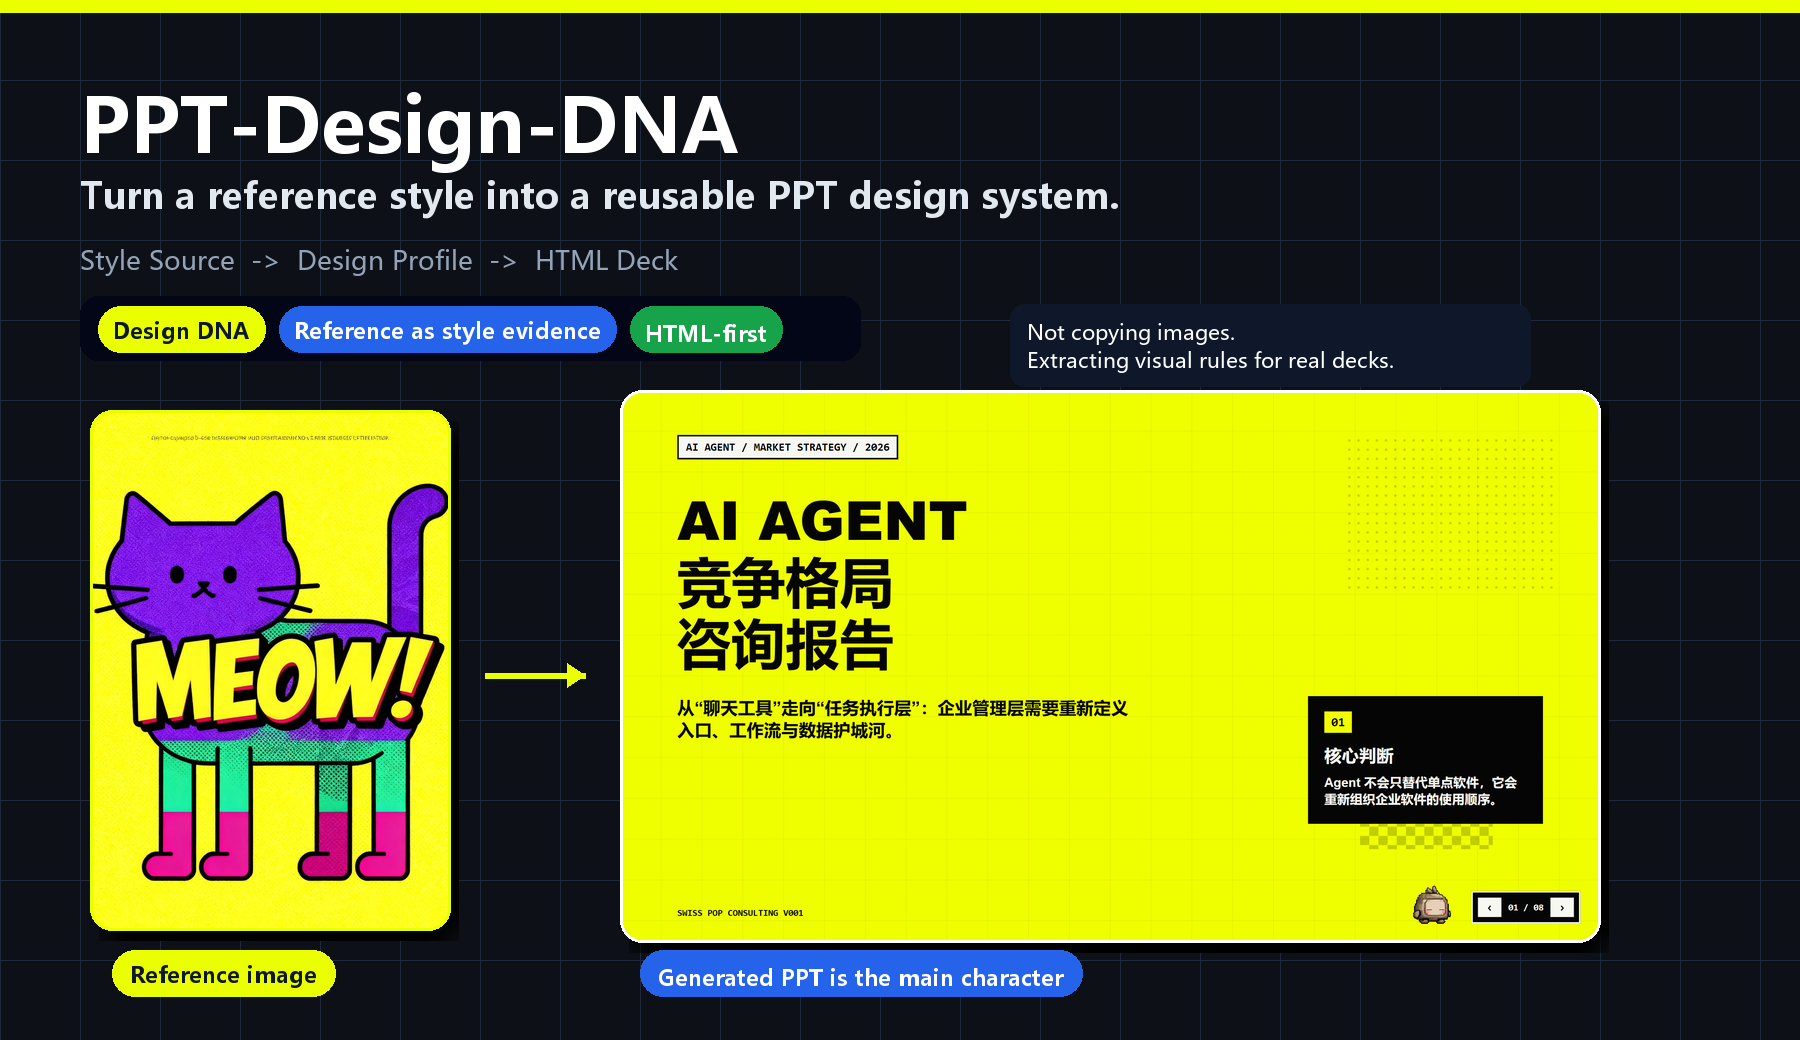Click the "AI AGENT / MARKET STRATEGY / 2026" tag

pyautogui.click(x=787, y=447)
